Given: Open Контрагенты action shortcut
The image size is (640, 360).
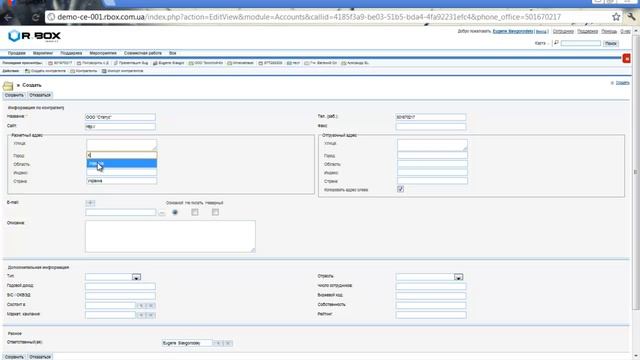Looking at the screenshot, I should 84,71.
